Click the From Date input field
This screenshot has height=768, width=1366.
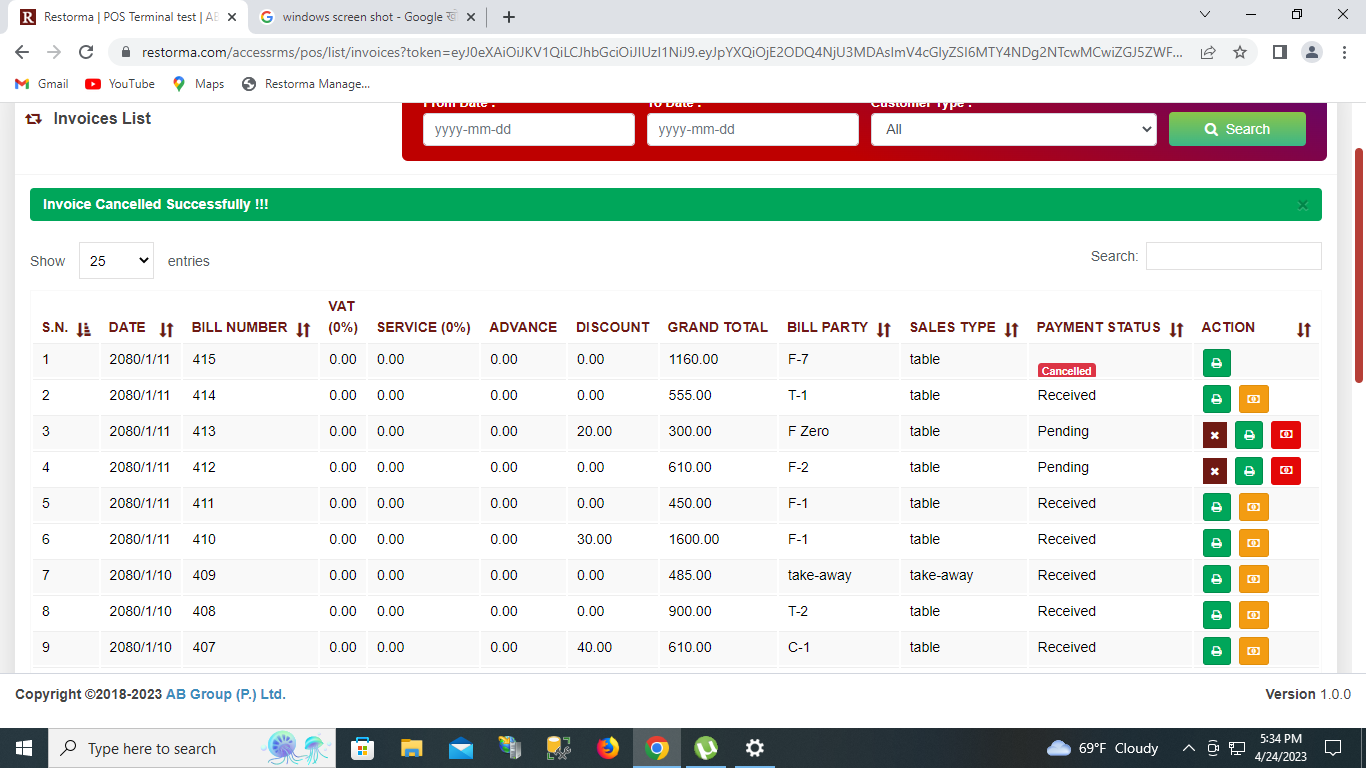(x=529, y=129)
